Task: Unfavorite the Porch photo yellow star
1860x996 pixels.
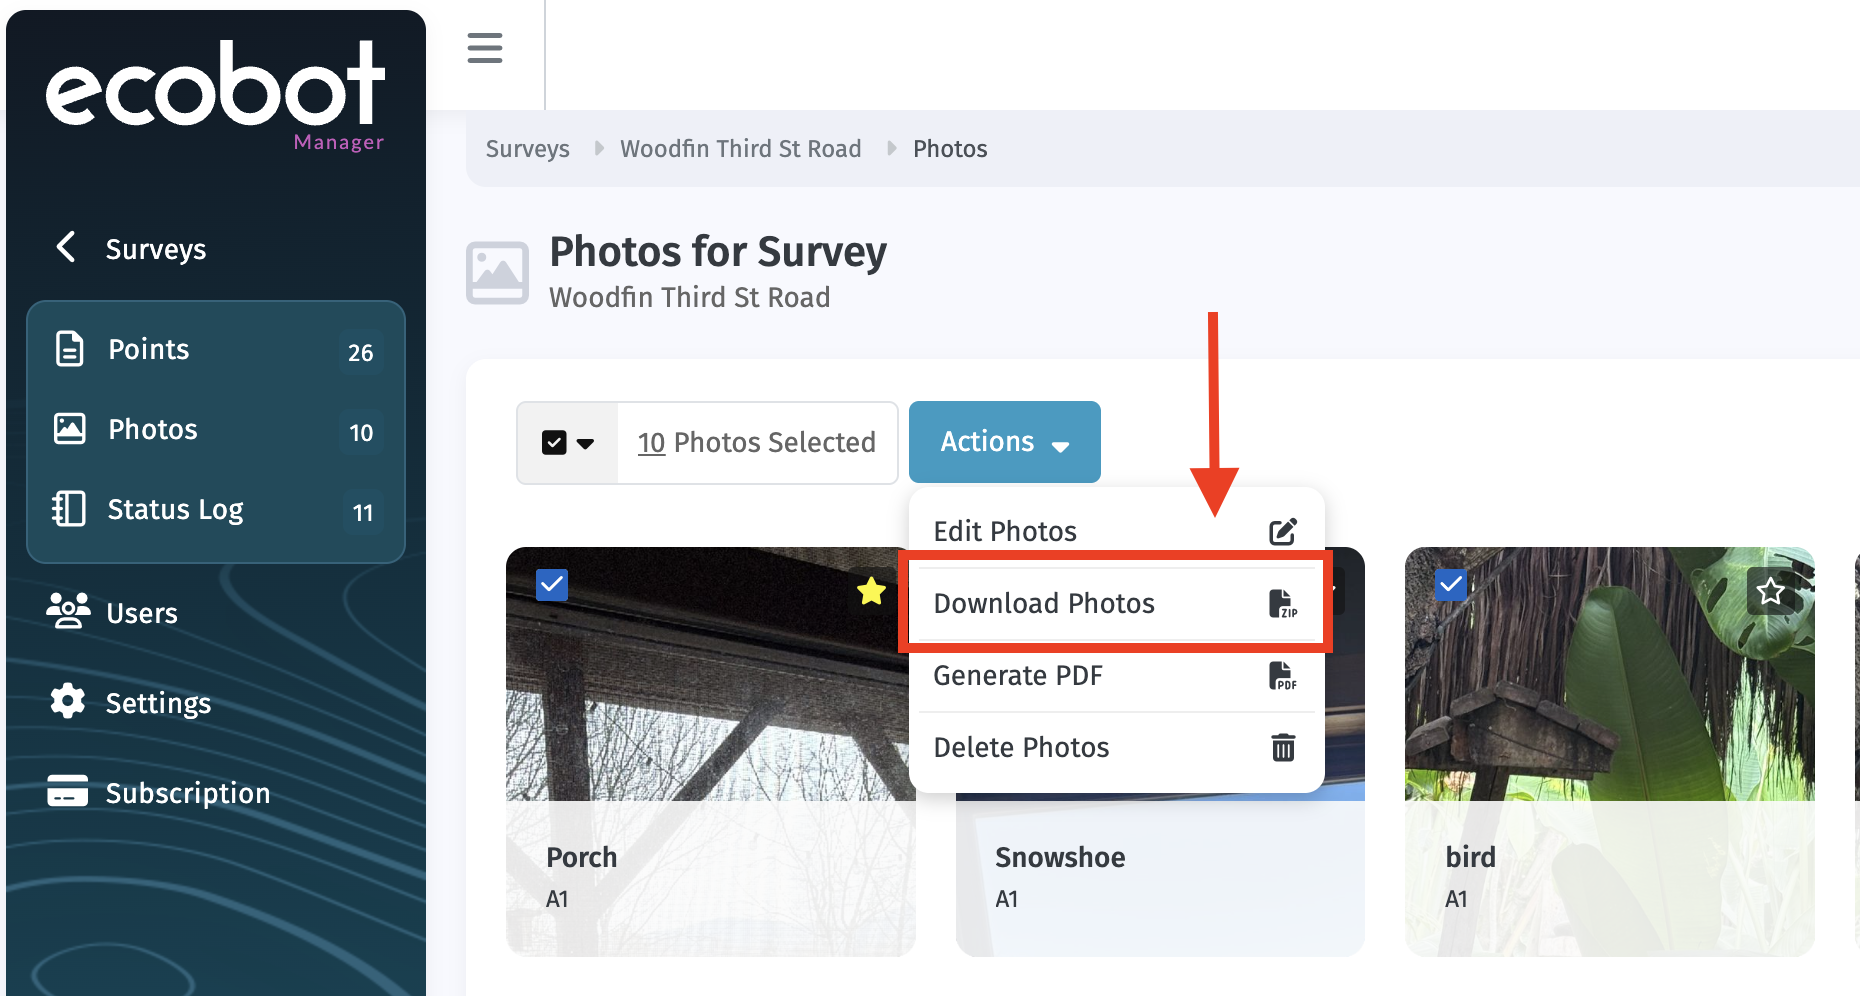Action: [x=871, y=591]
